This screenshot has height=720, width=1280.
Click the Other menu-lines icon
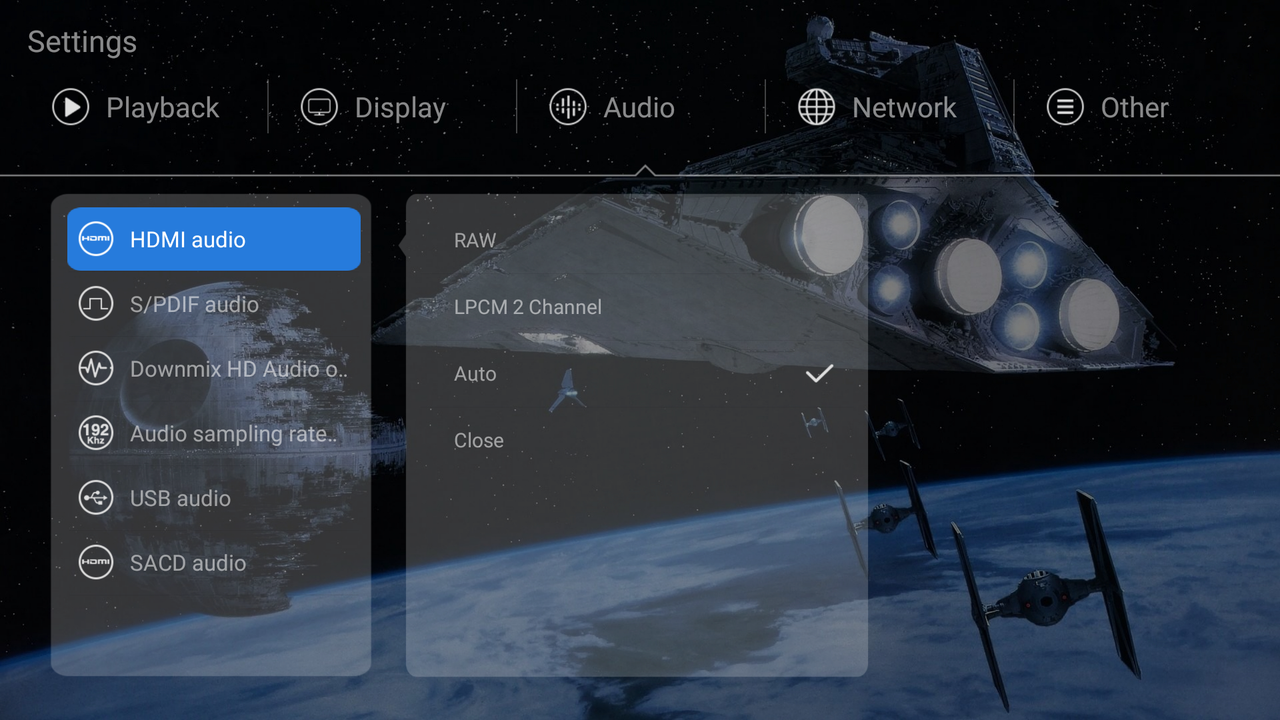pyautogui.click(x=1065, y=107)
